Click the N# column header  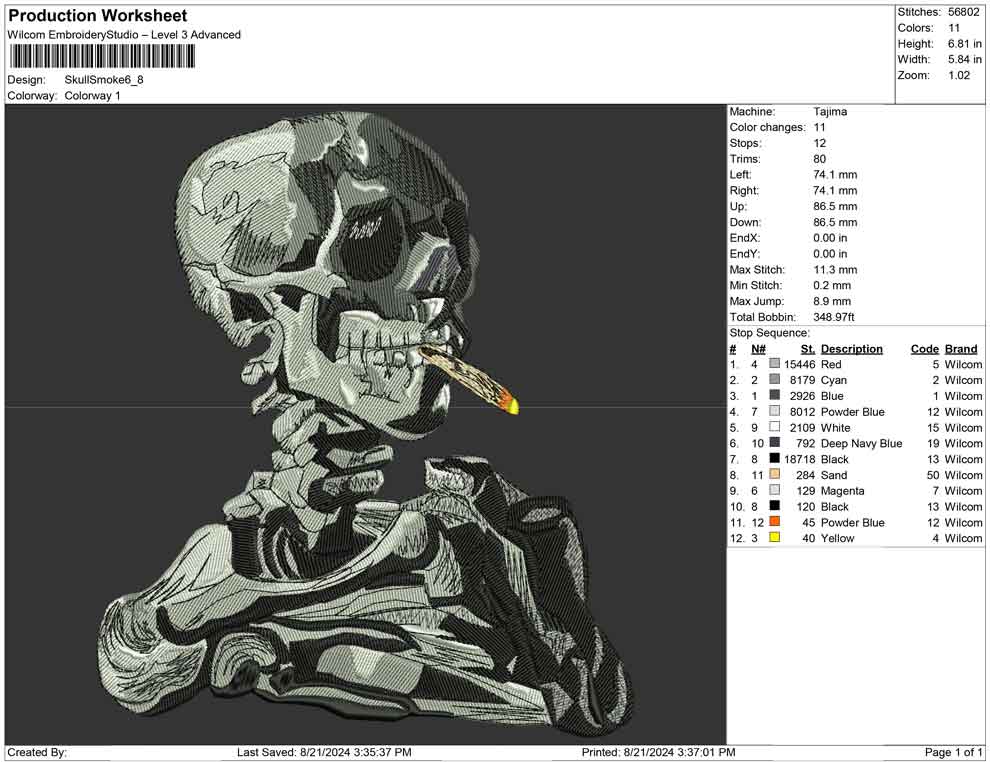coord(758,349)
